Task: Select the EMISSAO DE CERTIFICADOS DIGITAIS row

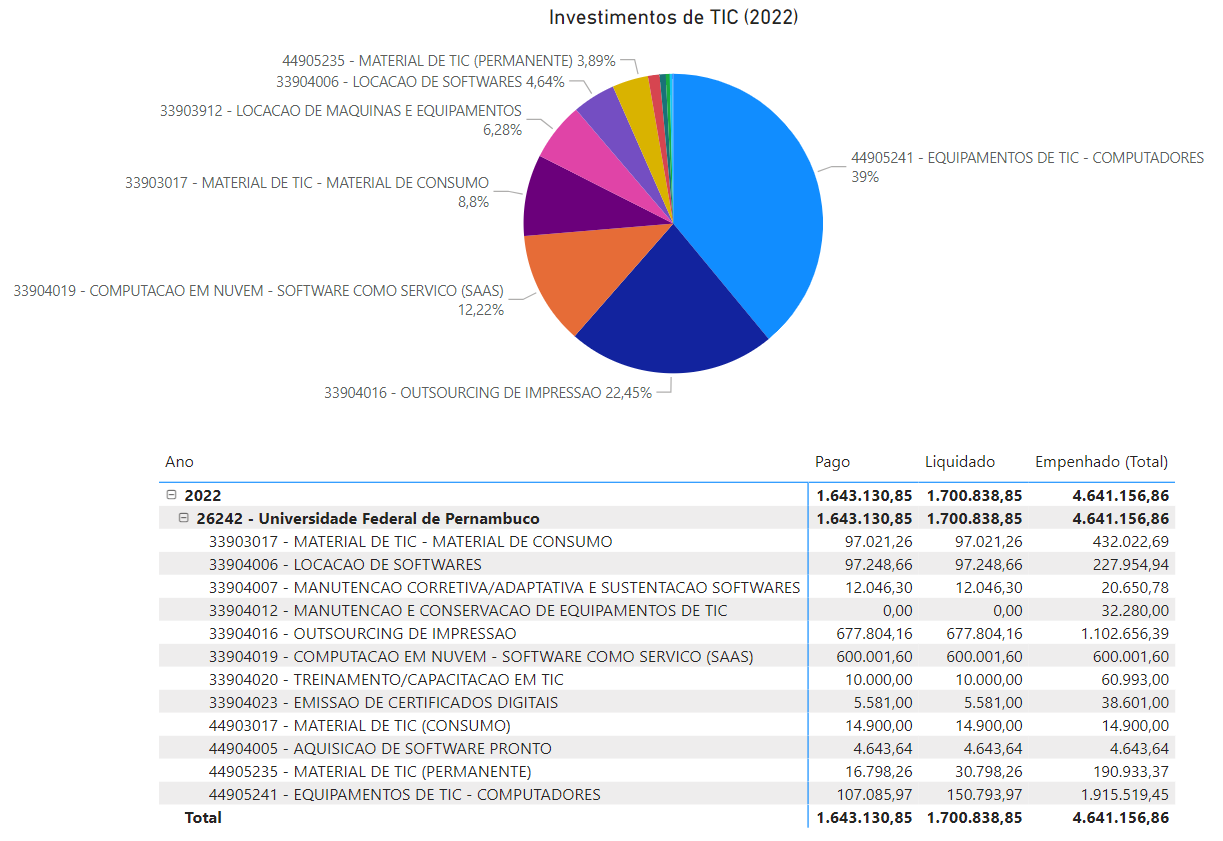Action: tap(383, 702)
